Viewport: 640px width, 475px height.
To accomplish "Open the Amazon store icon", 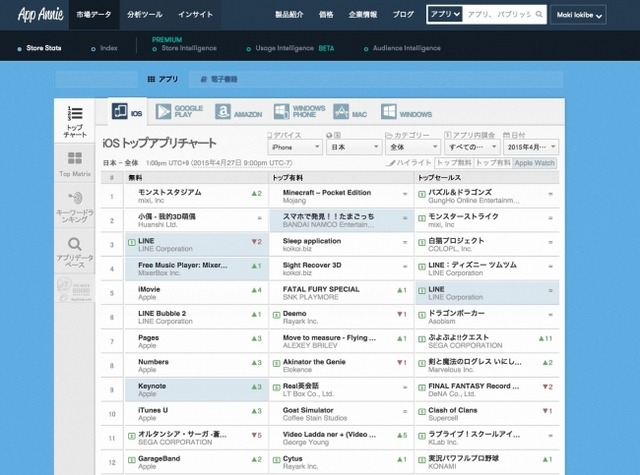I will 223,111.
